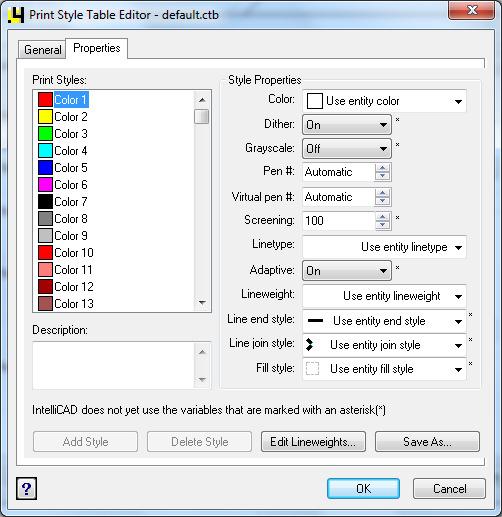Open the Dither dropdown
502x517 pixels.
[x=347, y=125]
